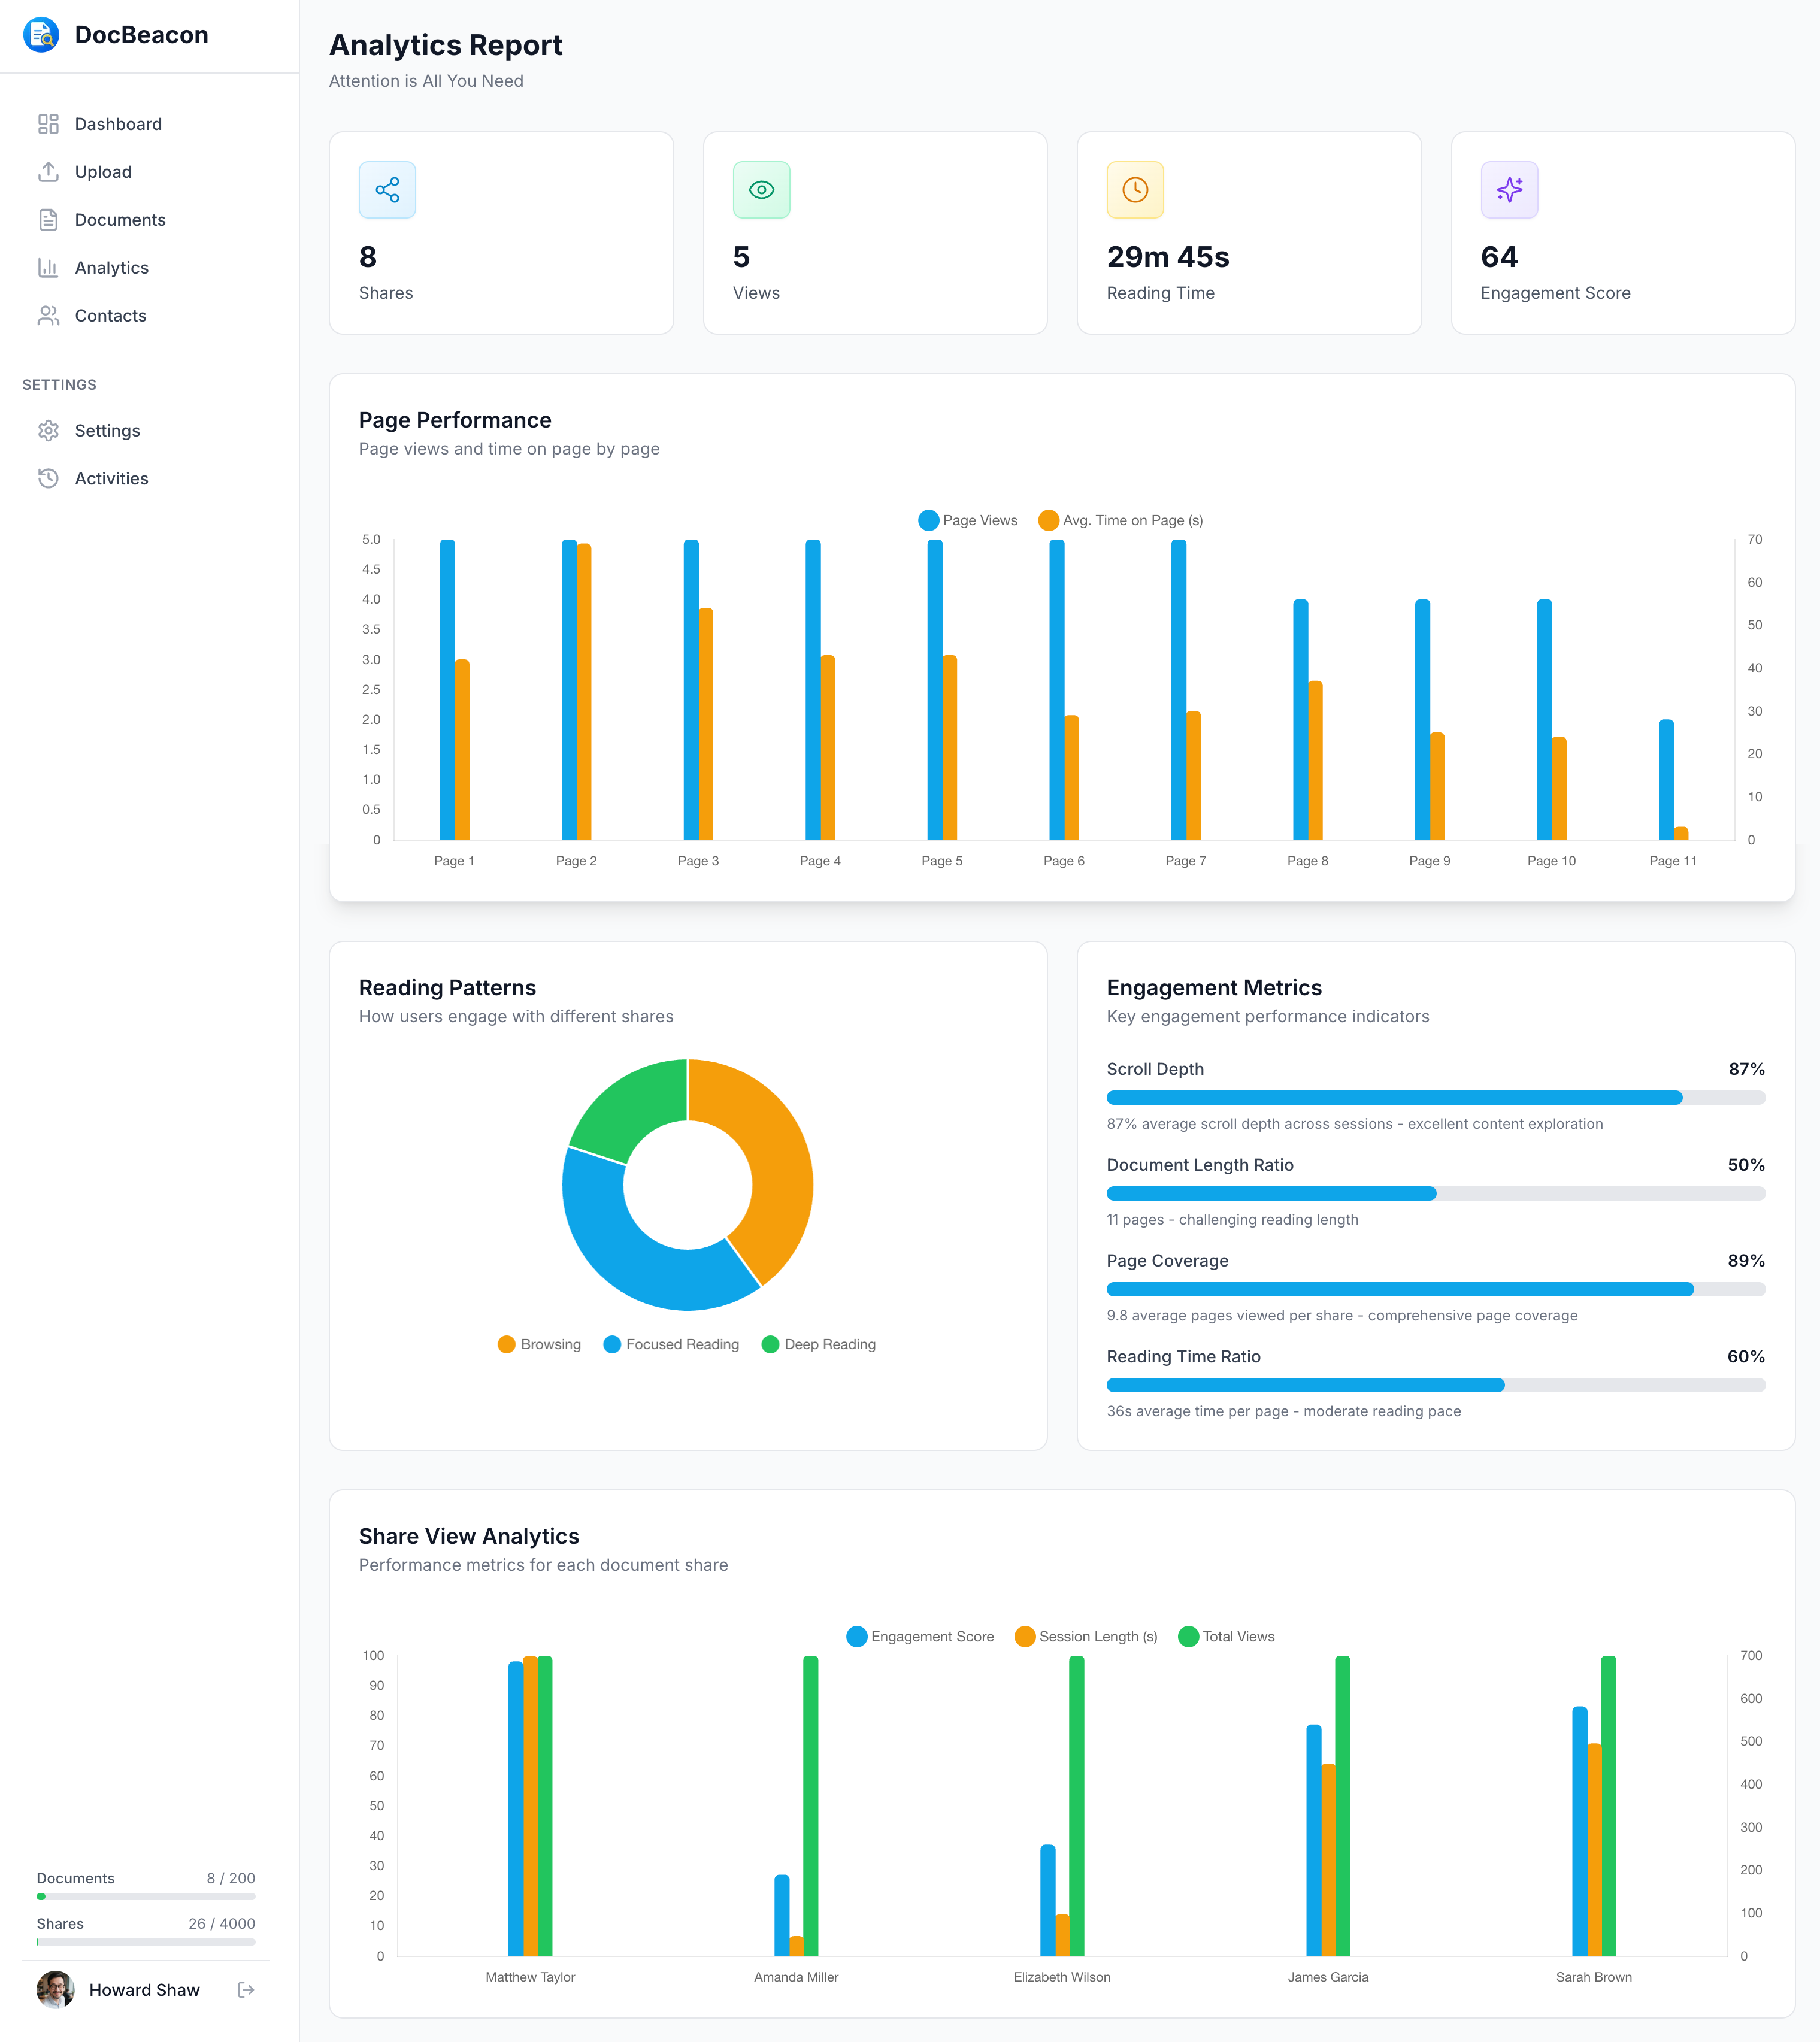Screen dimensions: 1820x2042
Task: Click the Shares stat card share icon
Action: (x=387, y=190)
